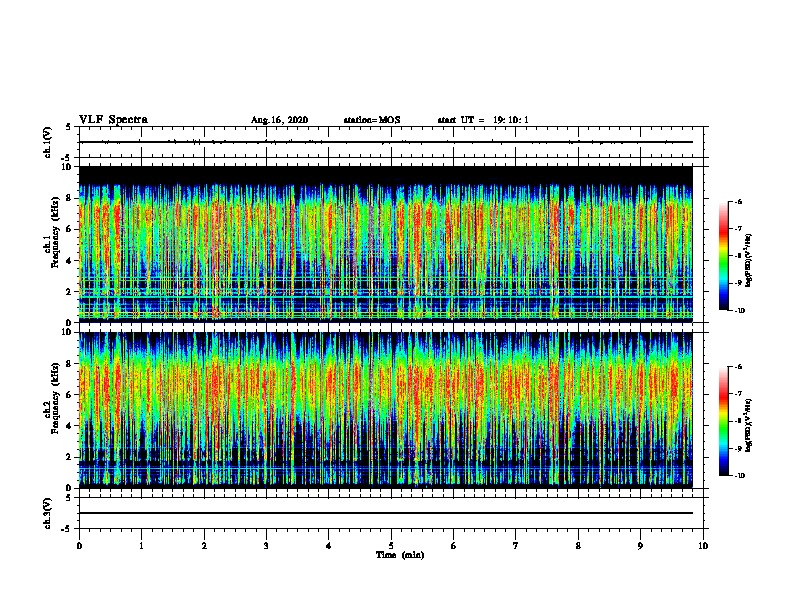The width and height of the screenshot is (792, 612).
Task: Click the ch.2 spectrogram panel
Action: tap(386, 410)
